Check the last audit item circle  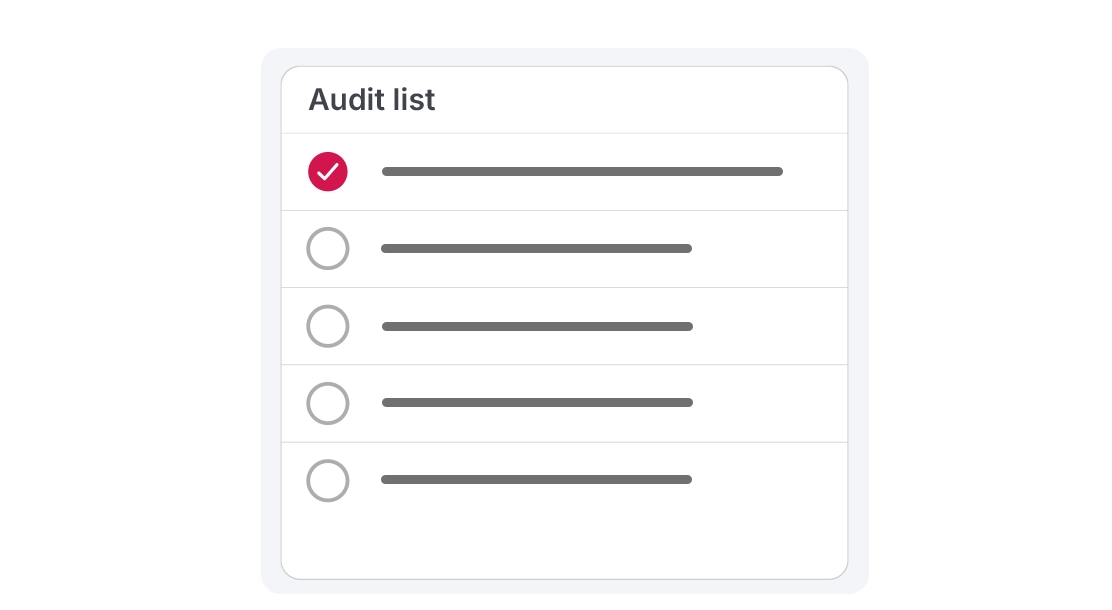[x=328, y=481]
